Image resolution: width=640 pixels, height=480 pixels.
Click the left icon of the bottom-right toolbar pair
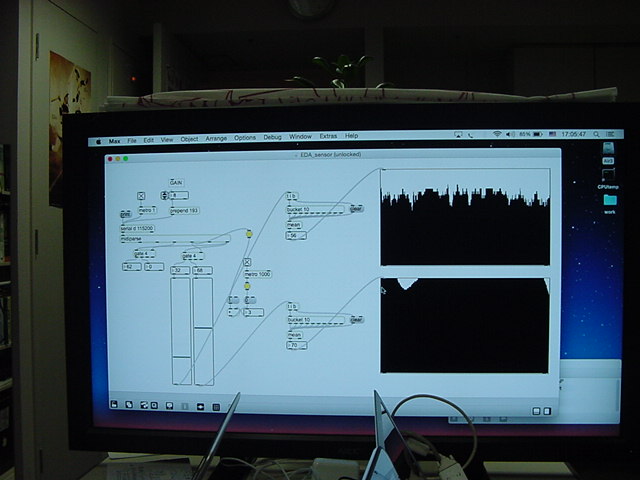coord(537,411)
